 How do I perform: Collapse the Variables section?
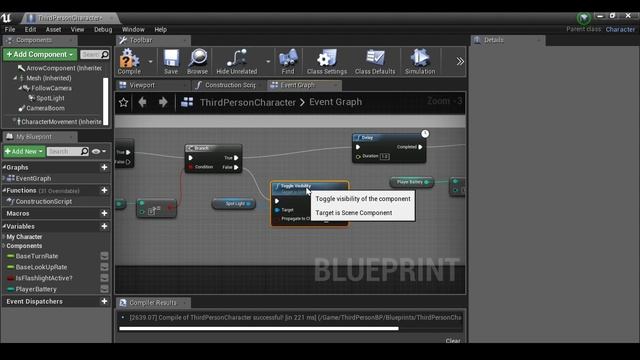[4, 226]
